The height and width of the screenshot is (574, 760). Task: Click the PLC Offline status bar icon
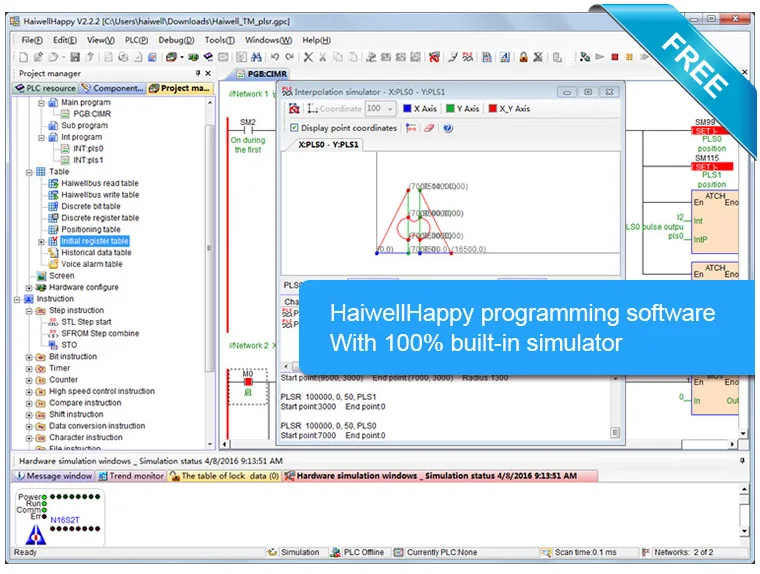pos(335,552)
